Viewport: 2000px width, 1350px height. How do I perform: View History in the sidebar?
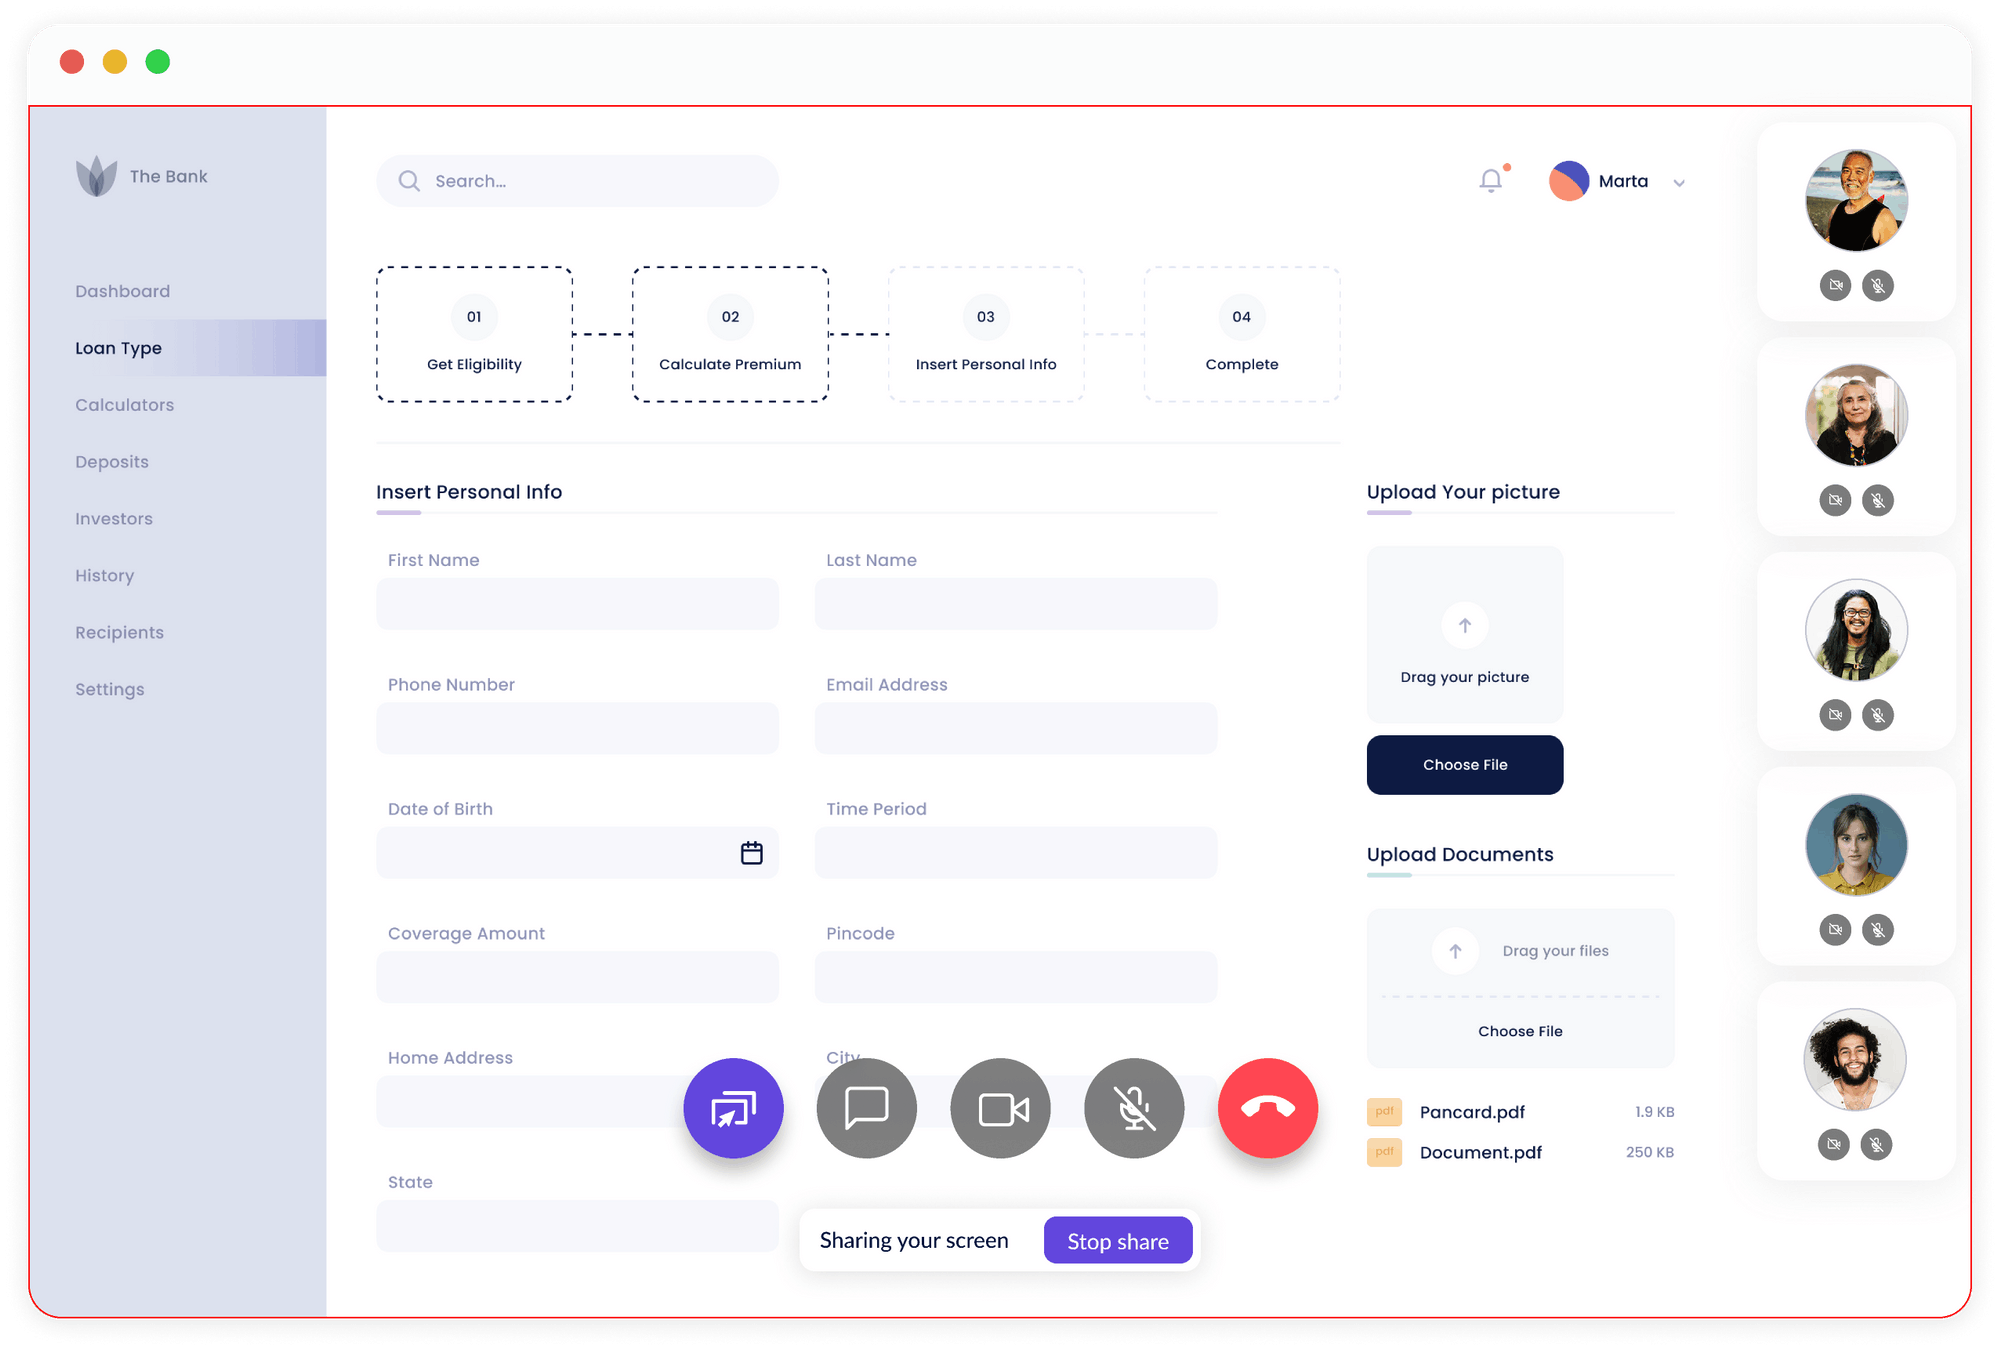pyautogui.click(x=105, y=576)
